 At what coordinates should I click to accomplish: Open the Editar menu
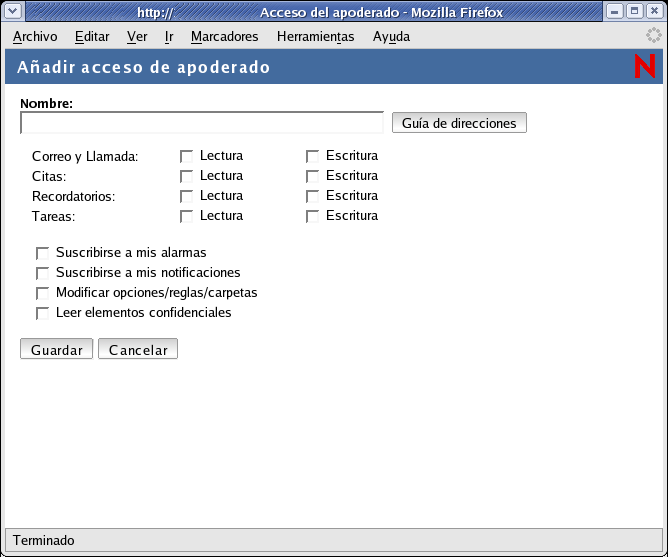[x=92, y=36]
